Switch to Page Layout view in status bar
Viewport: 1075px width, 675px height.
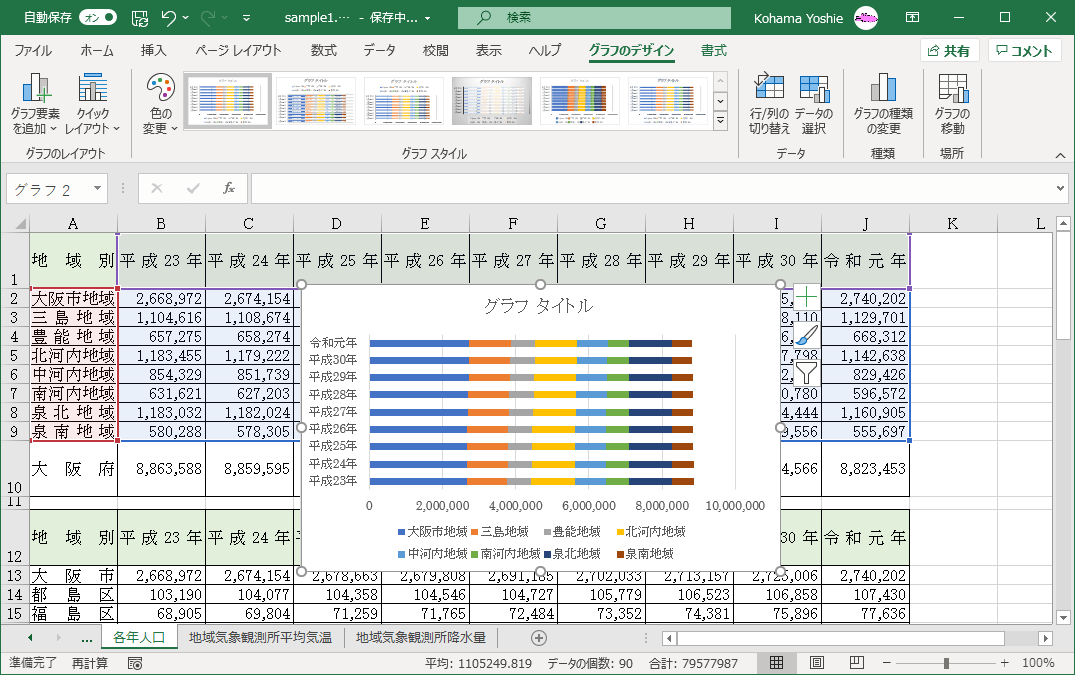pyautogui.click(x=816, y=663)
